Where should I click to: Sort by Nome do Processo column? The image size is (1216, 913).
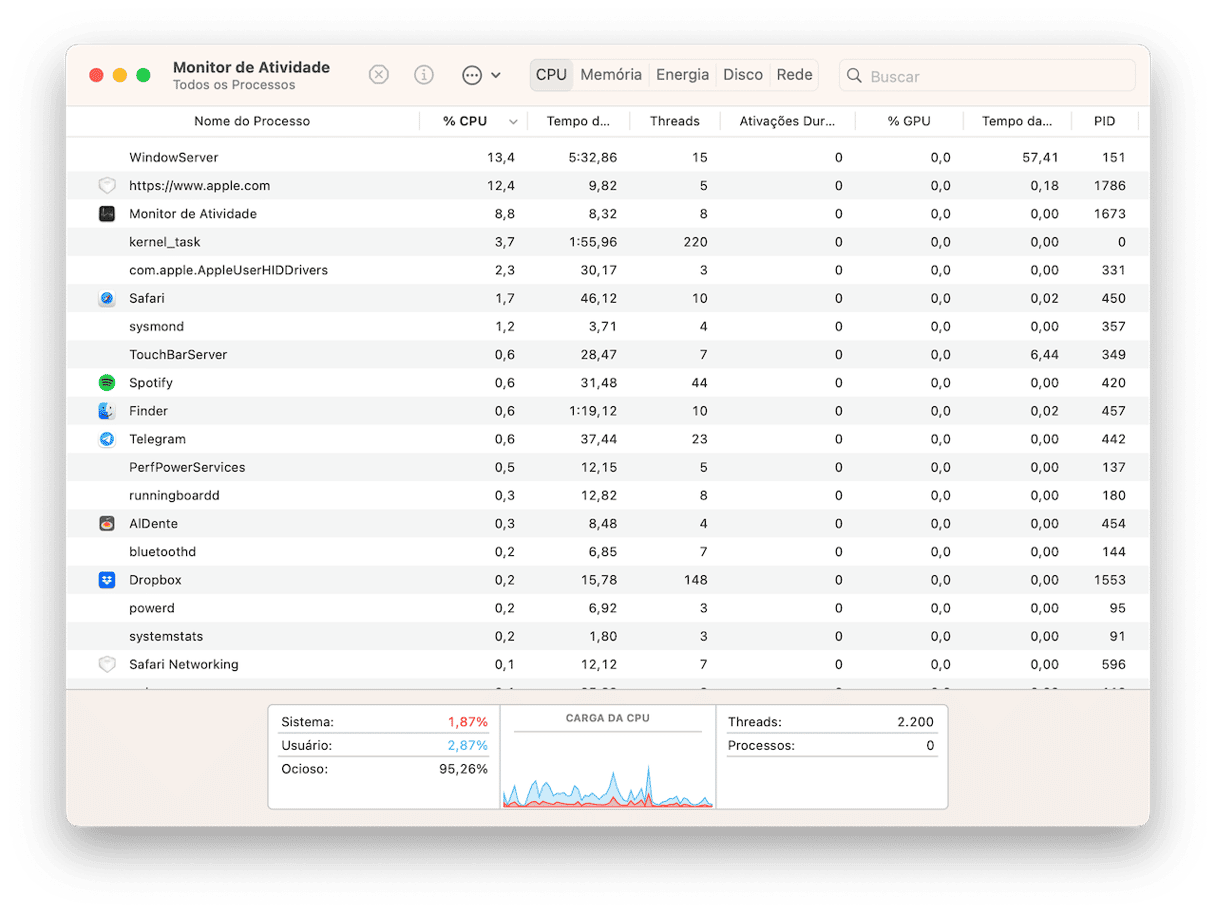[252, 121]
